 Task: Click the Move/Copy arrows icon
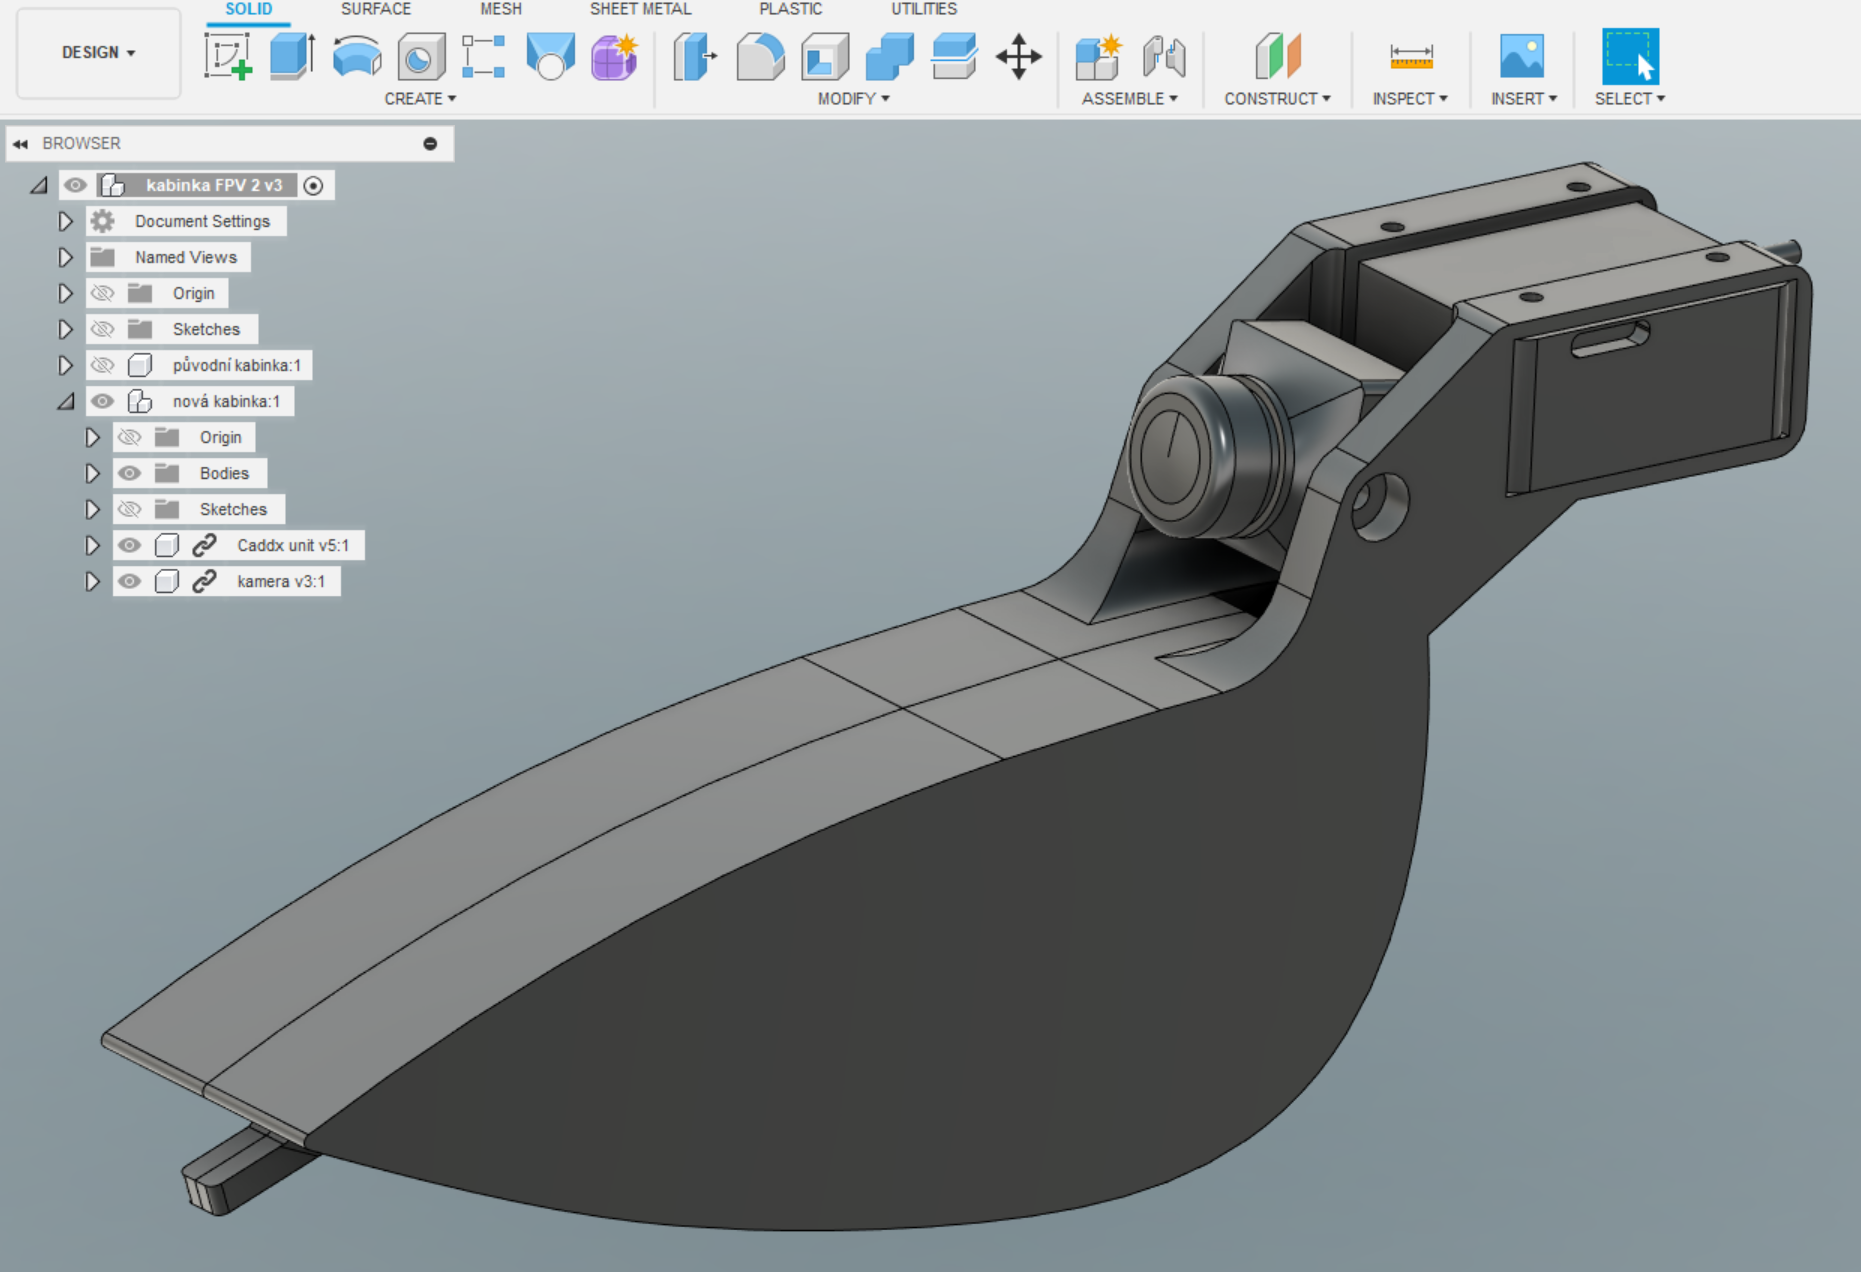(1018, 56)
